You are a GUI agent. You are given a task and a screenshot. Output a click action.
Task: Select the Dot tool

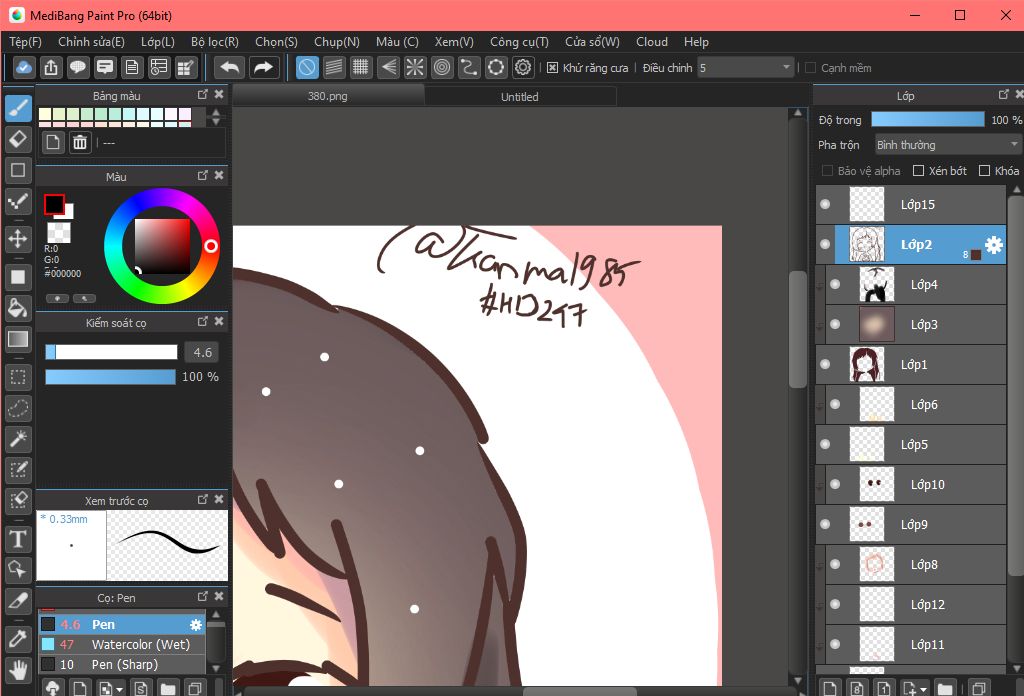[x=18, y=201]
